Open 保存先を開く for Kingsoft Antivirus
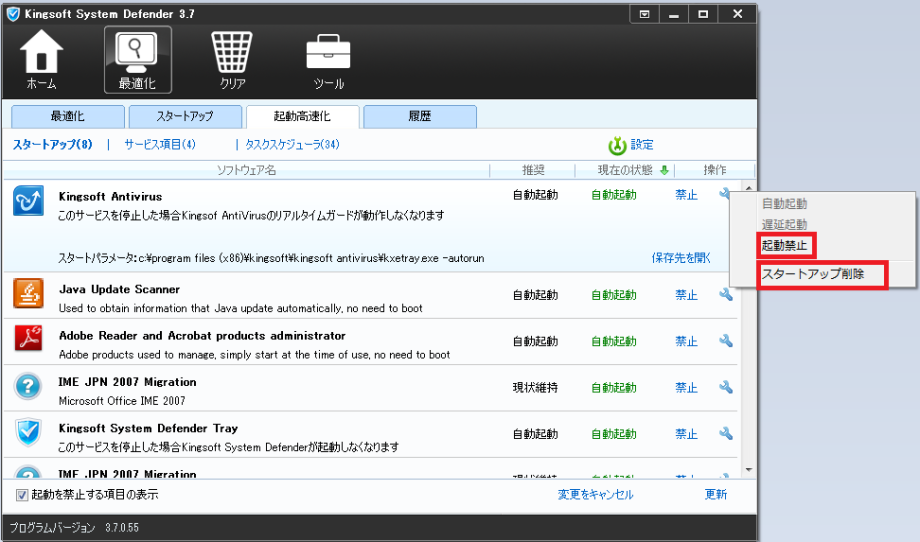Screen dimensions: 920x542 click(681, 258)
